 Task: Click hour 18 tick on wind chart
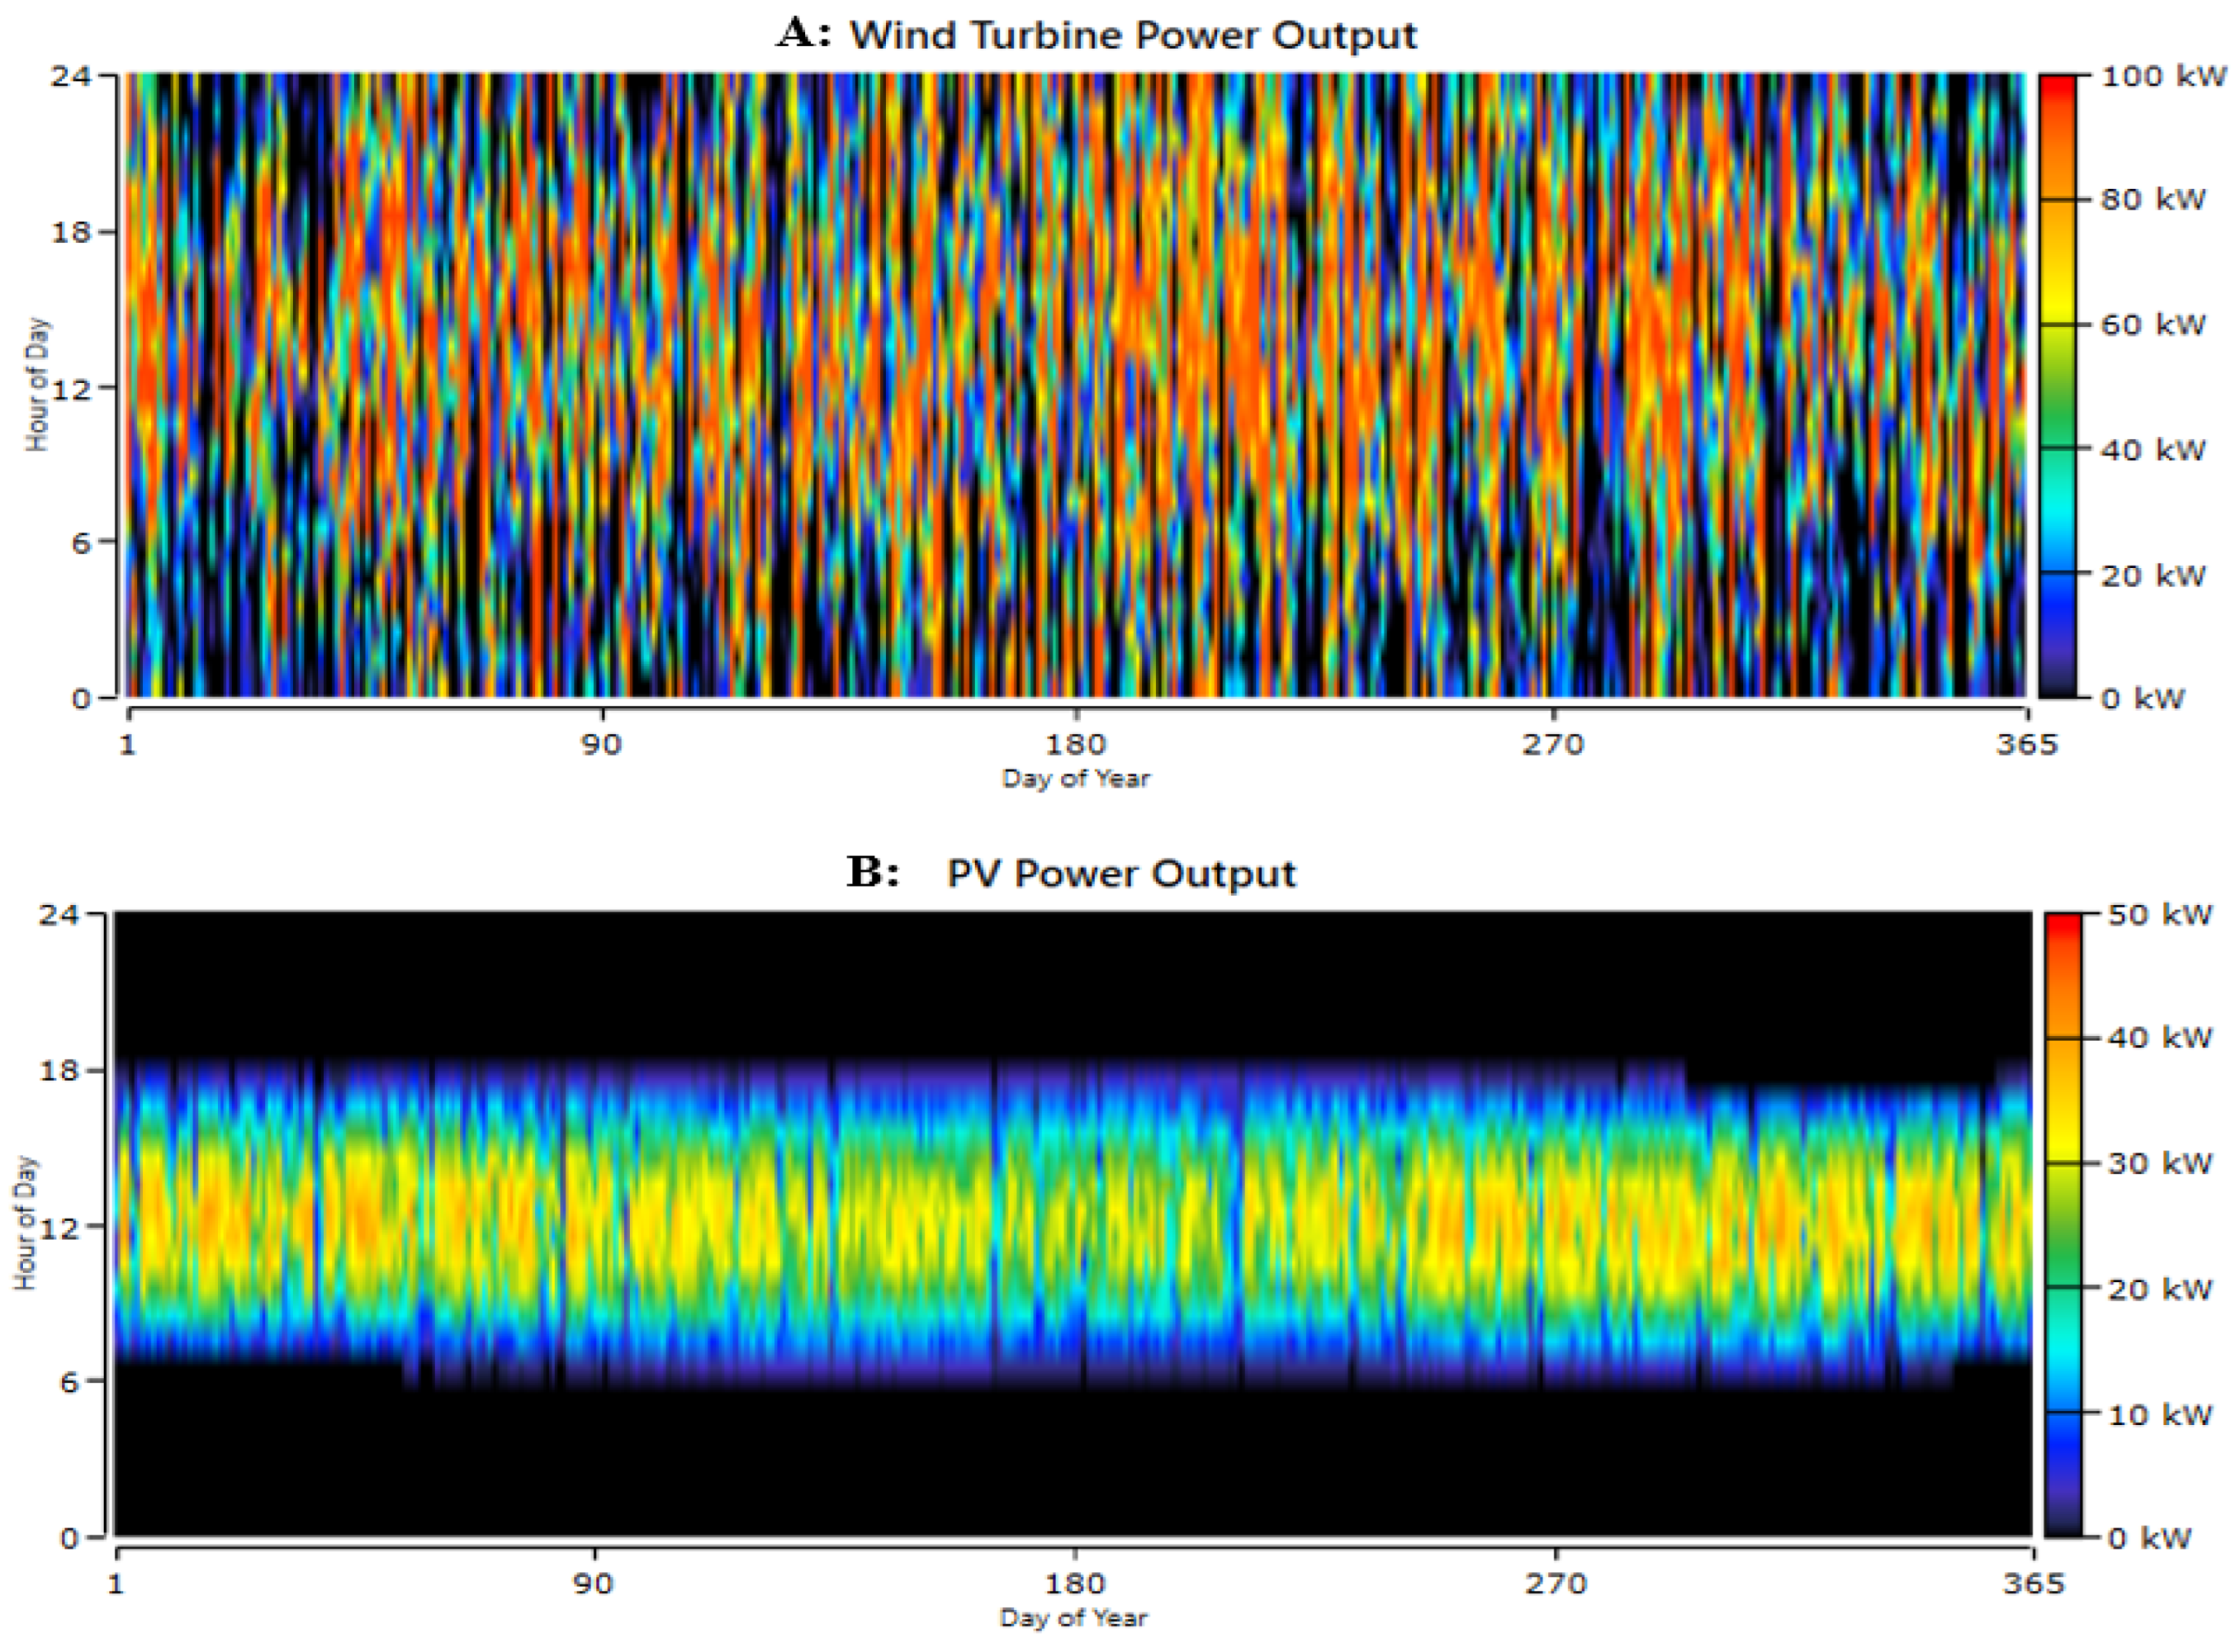tap(70, 232)
